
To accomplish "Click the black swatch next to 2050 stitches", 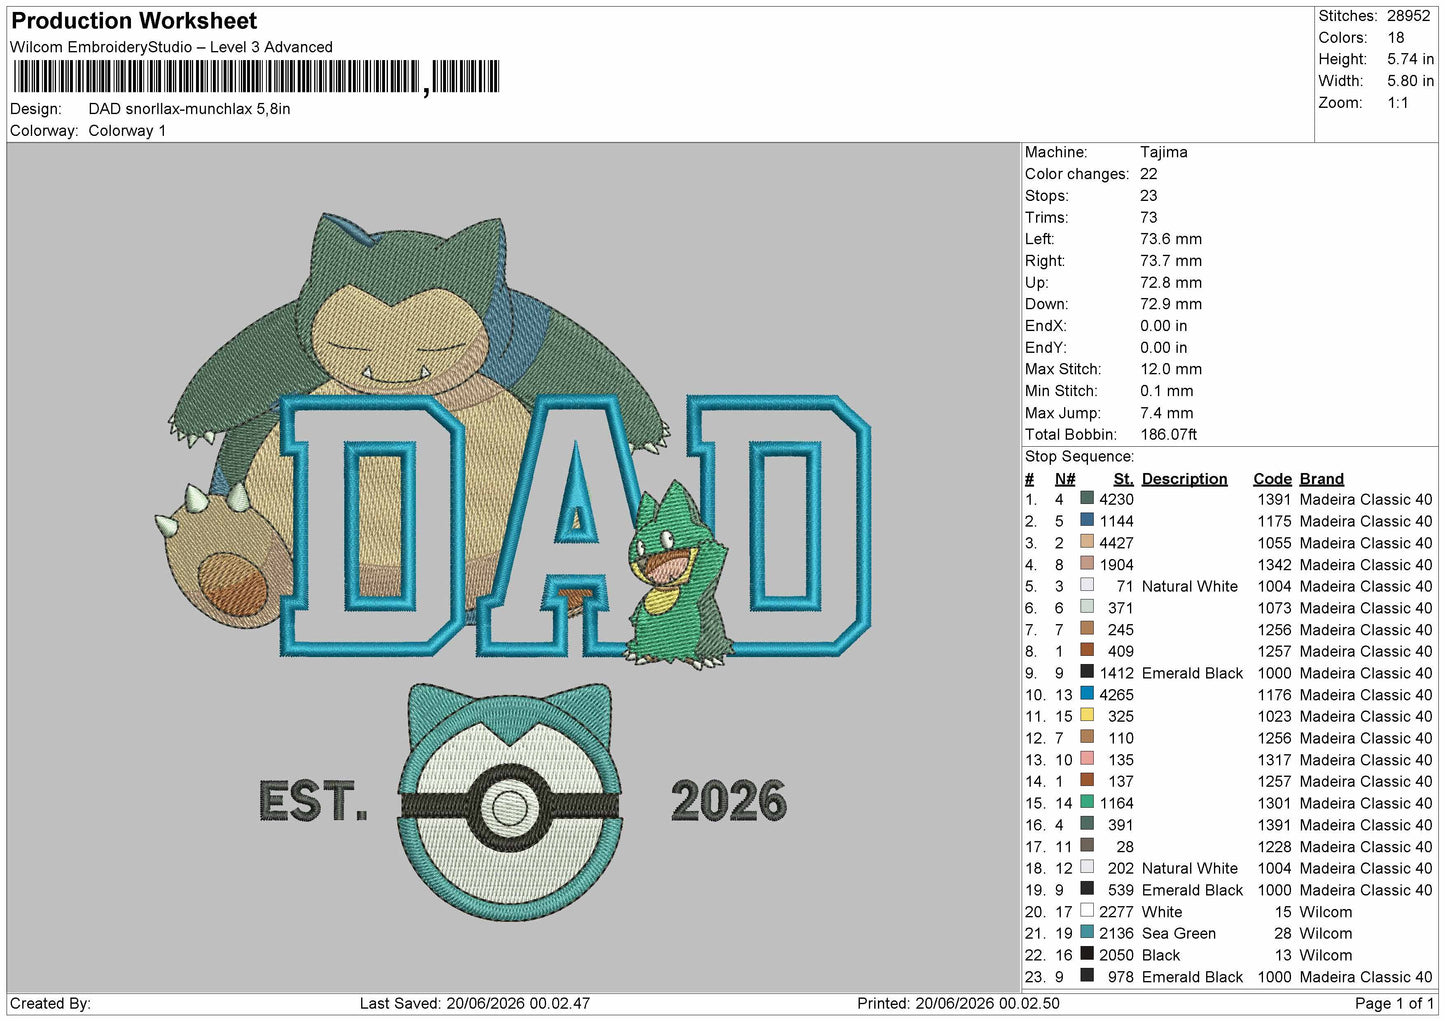I will [x=1087, y=954].
